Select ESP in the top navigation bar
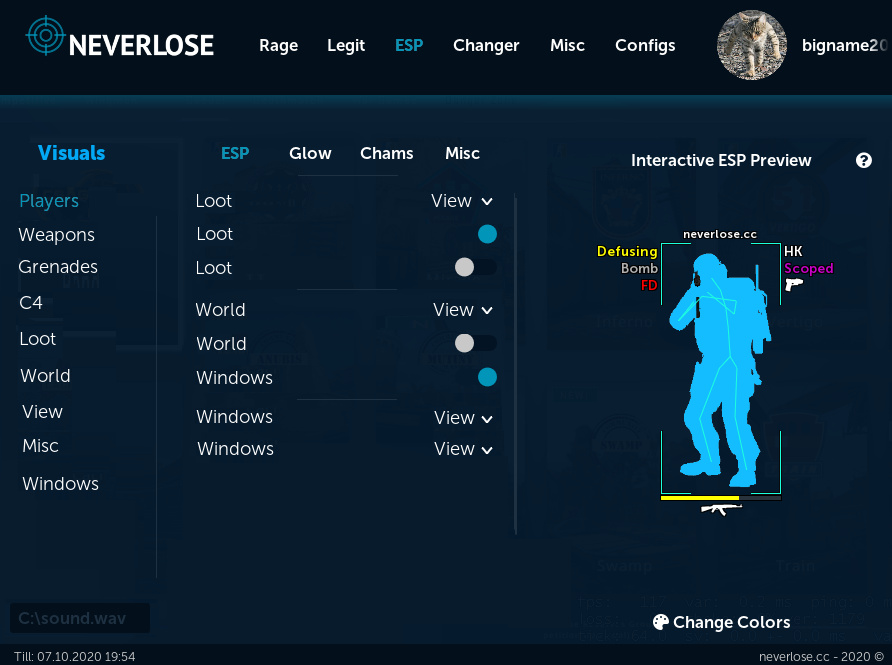 click(x=409, y=46)
